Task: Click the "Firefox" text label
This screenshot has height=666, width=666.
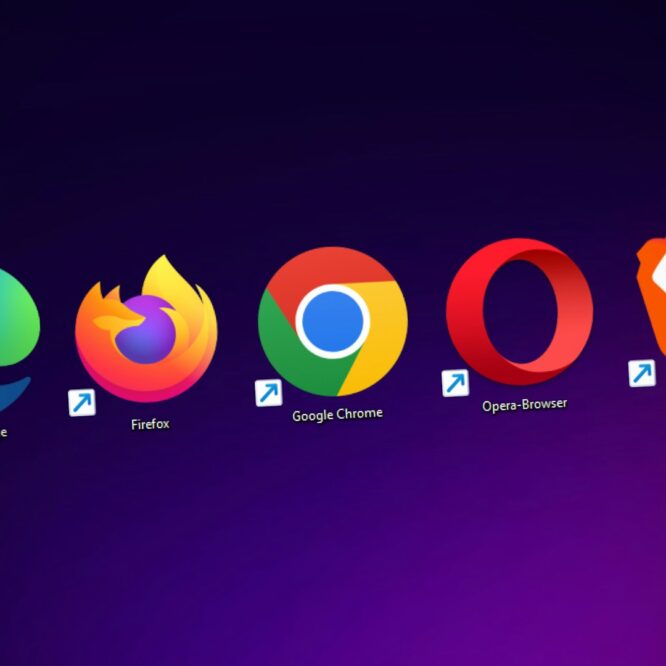Action: pos(150,424)
